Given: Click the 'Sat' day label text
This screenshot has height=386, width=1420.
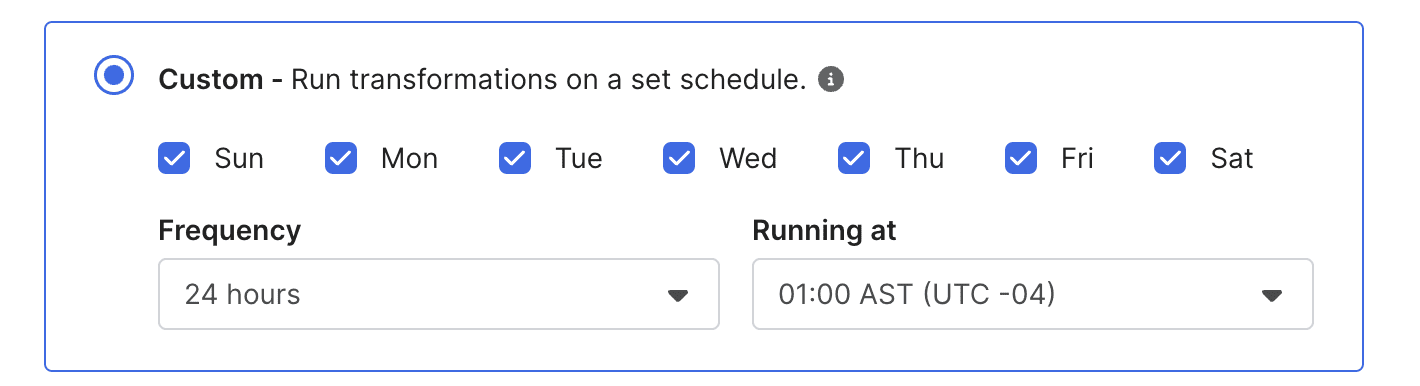Looking at the screenshot, I should (x=1232, y=158).
